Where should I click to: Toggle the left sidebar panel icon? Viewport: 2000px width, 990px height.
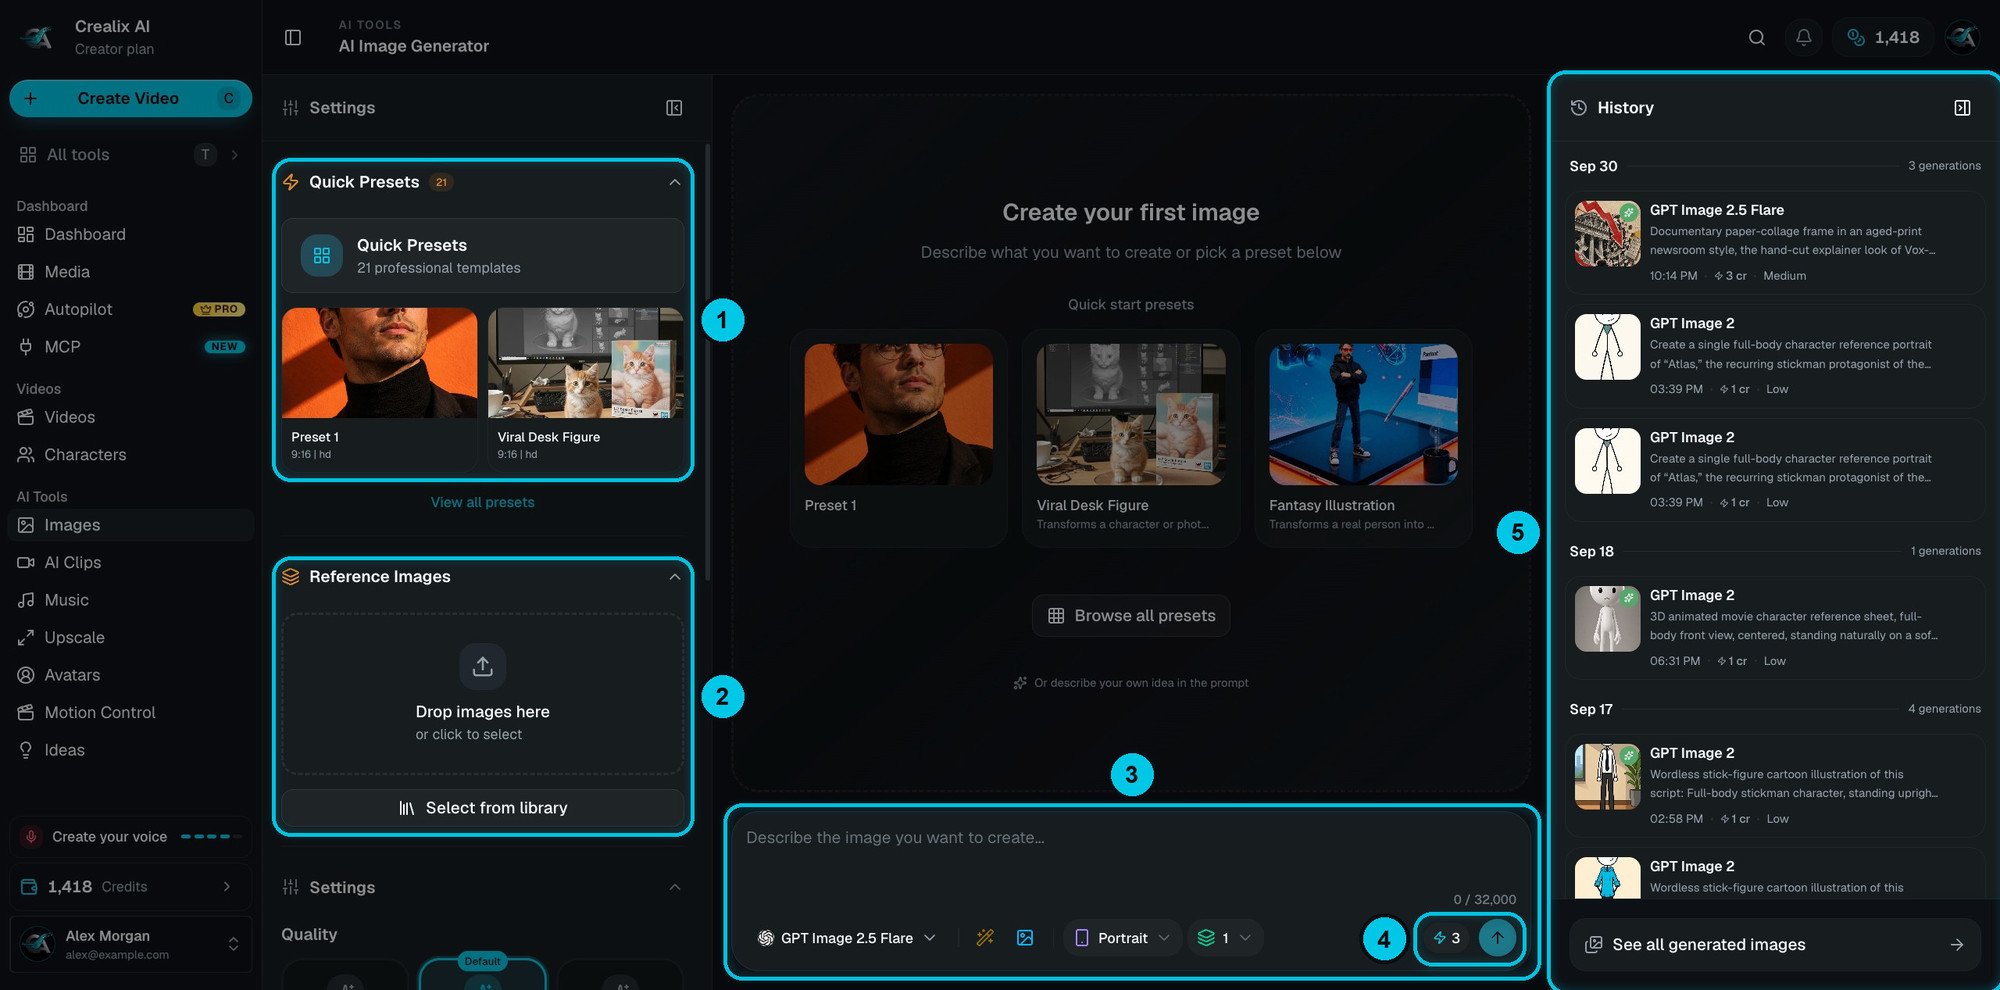pos(293,37)
